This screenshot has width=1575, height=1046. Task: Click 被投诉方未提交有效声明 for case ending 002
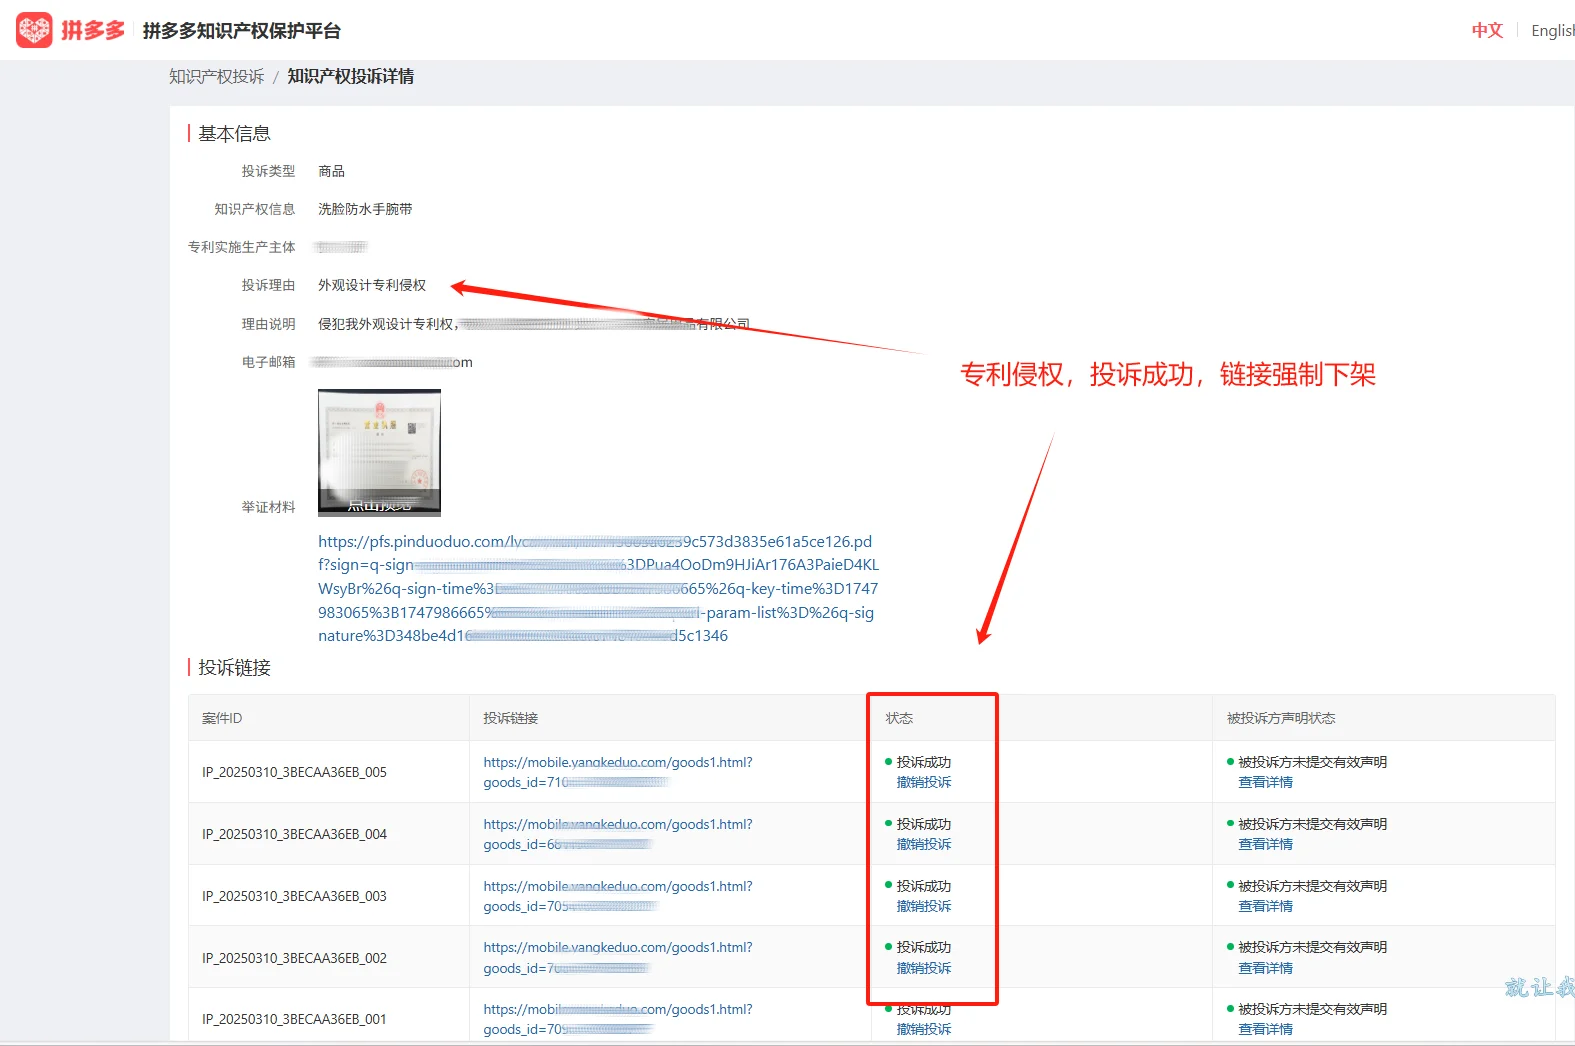(1313, 947)
